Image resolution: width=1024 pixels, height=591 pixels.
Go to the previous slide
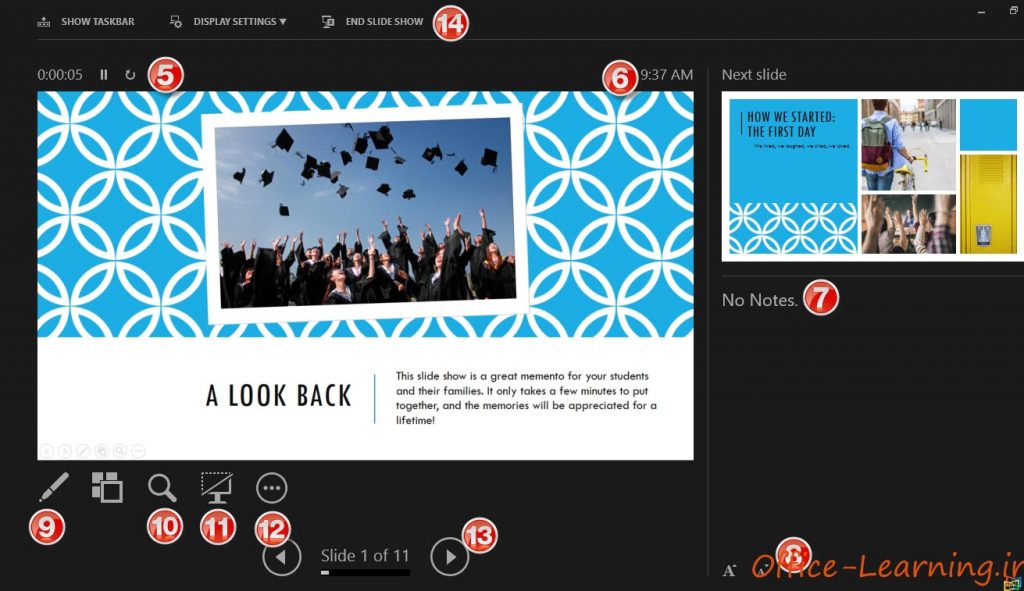pos(282,557)
